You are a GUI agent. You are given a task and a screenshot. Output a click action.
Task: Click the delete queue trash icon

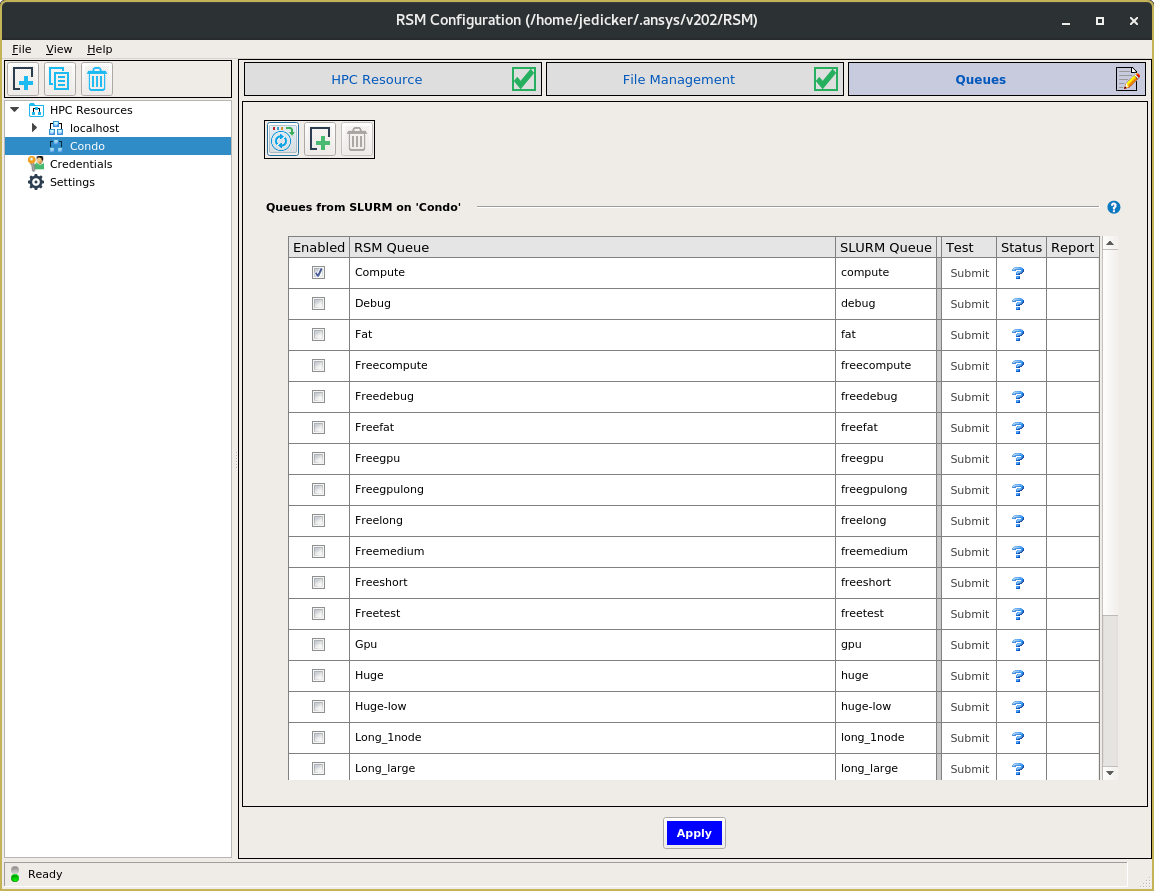pos(357,139)
